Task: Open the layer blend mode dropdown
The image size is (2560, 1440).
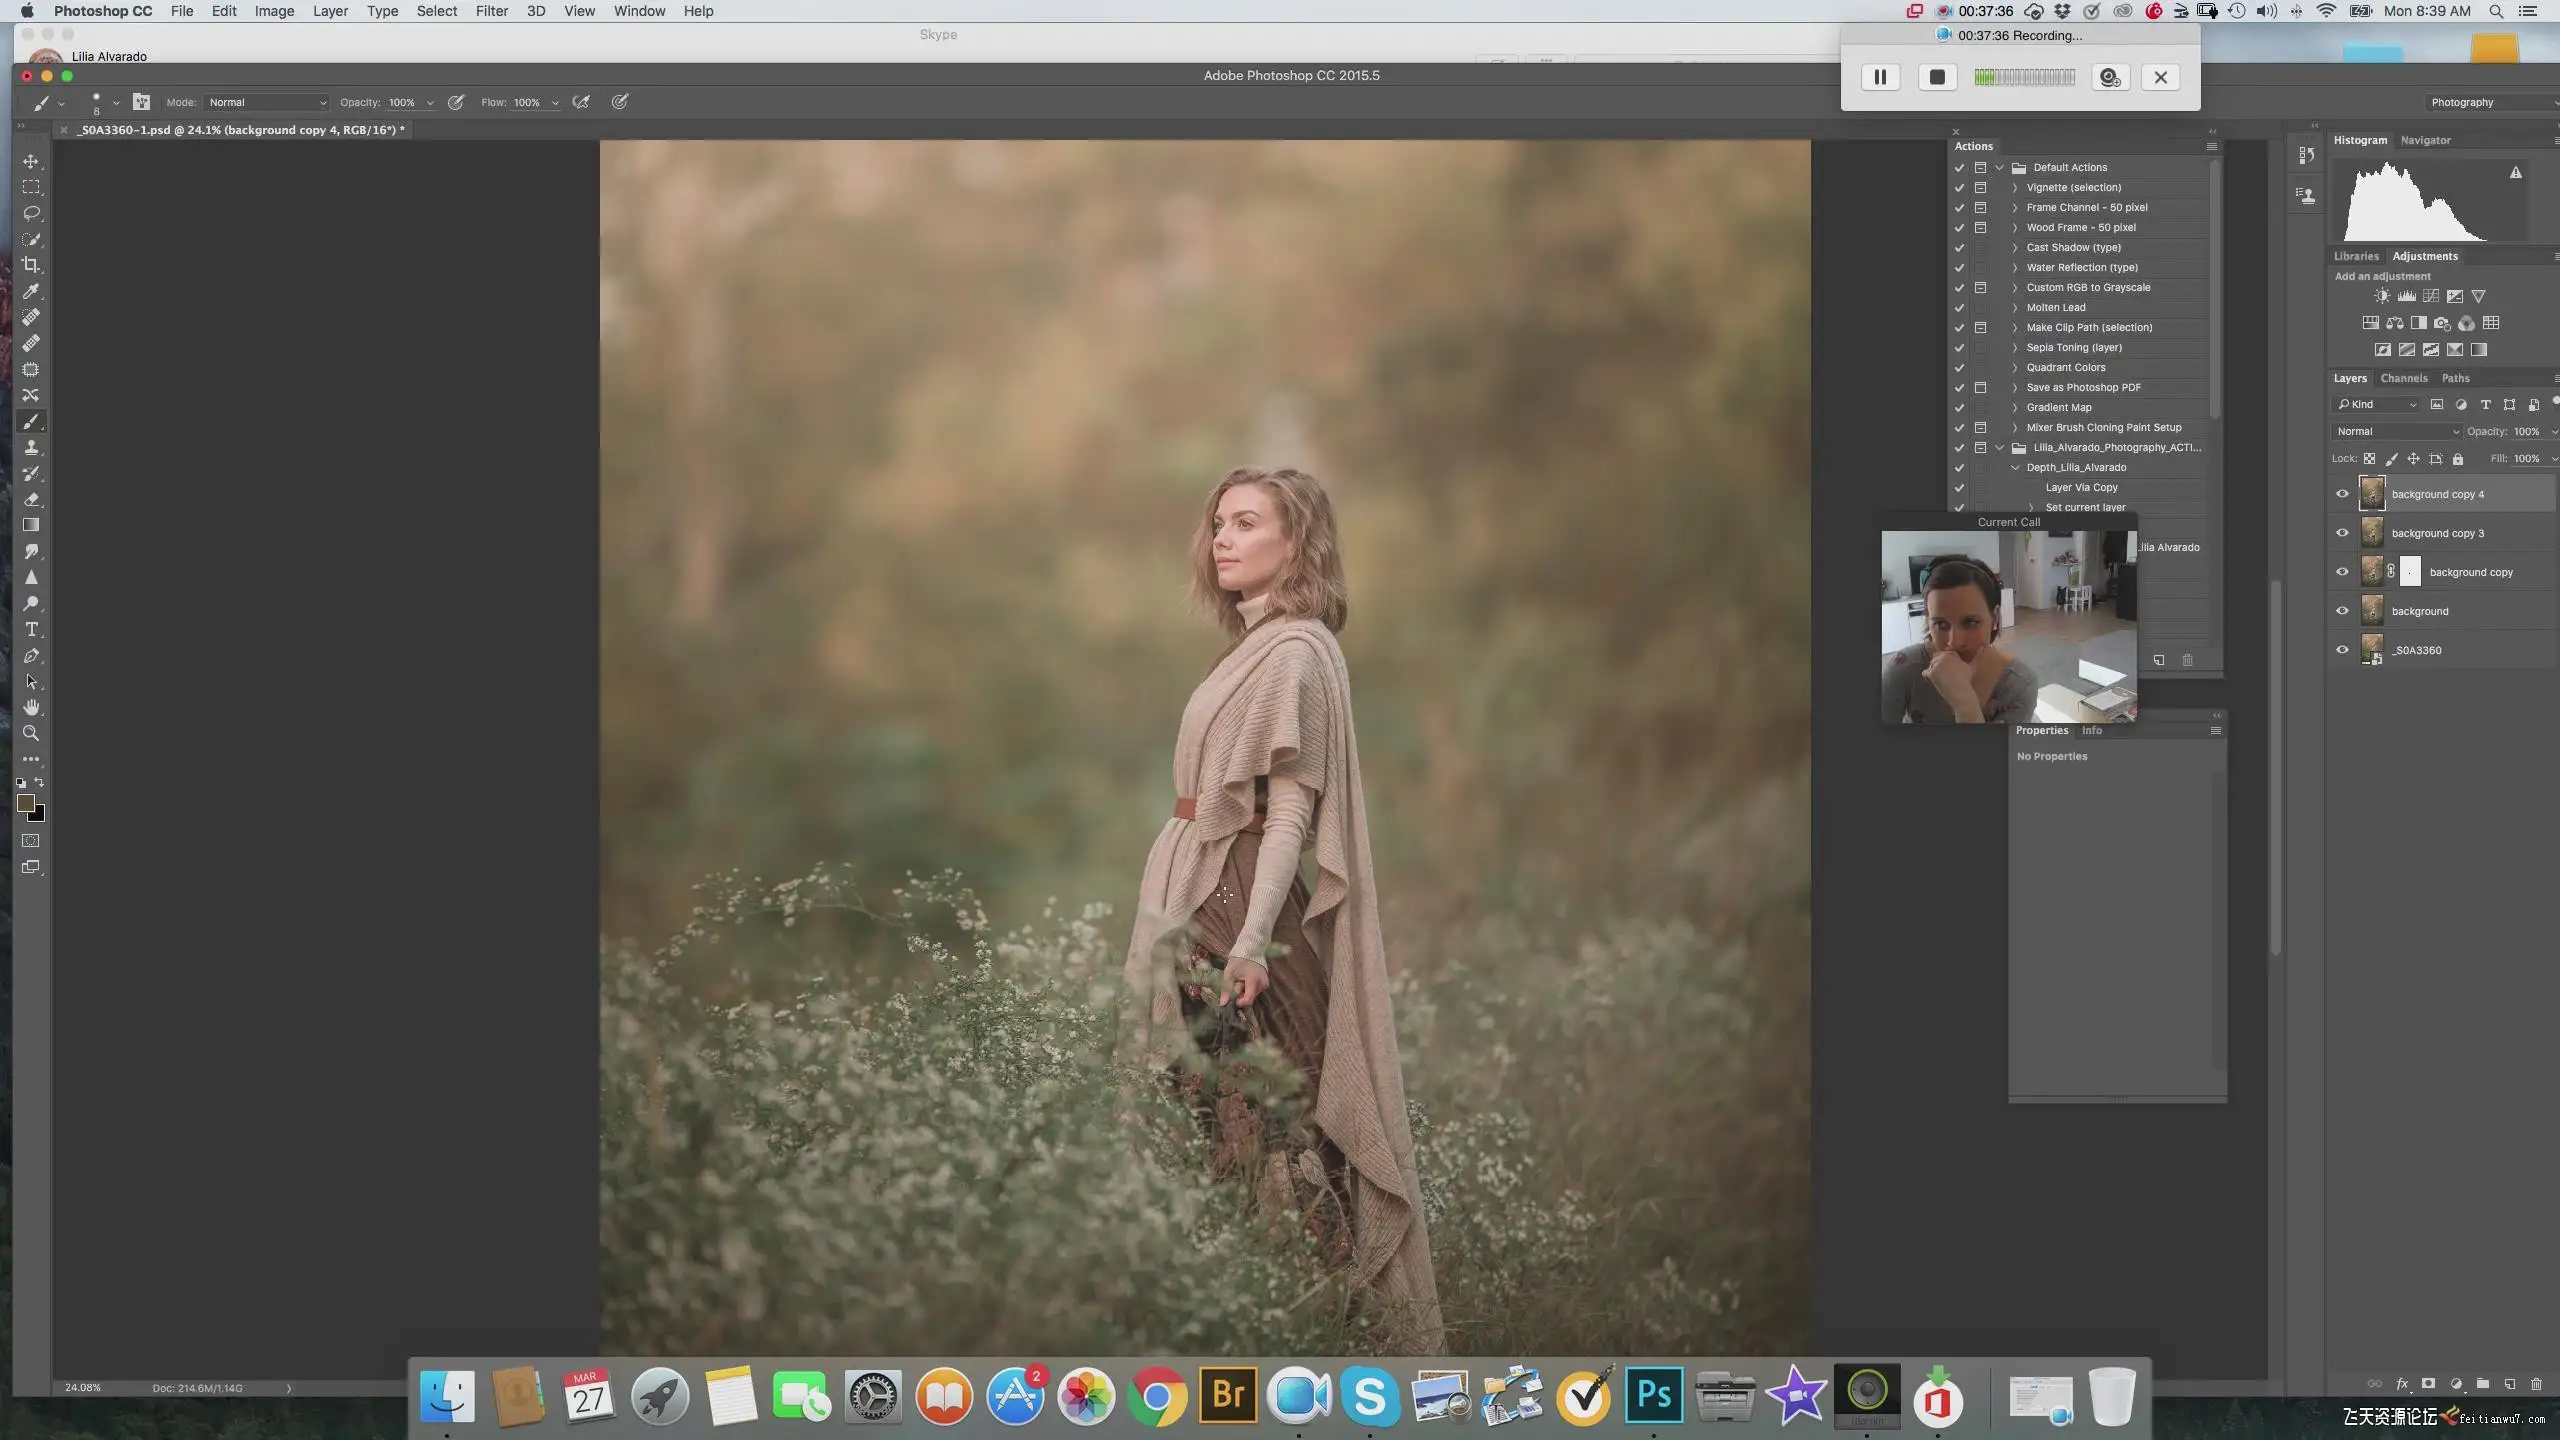Action: pos(2397,431)
